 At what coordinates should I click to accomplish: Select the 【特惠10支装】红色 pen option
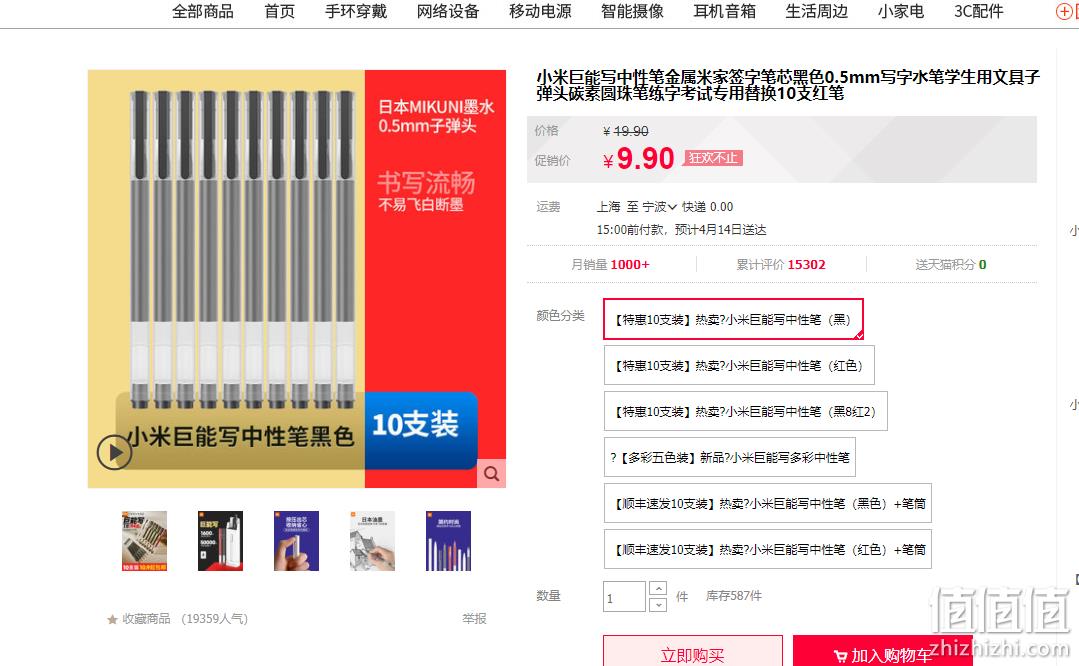(x=739, y=365)
